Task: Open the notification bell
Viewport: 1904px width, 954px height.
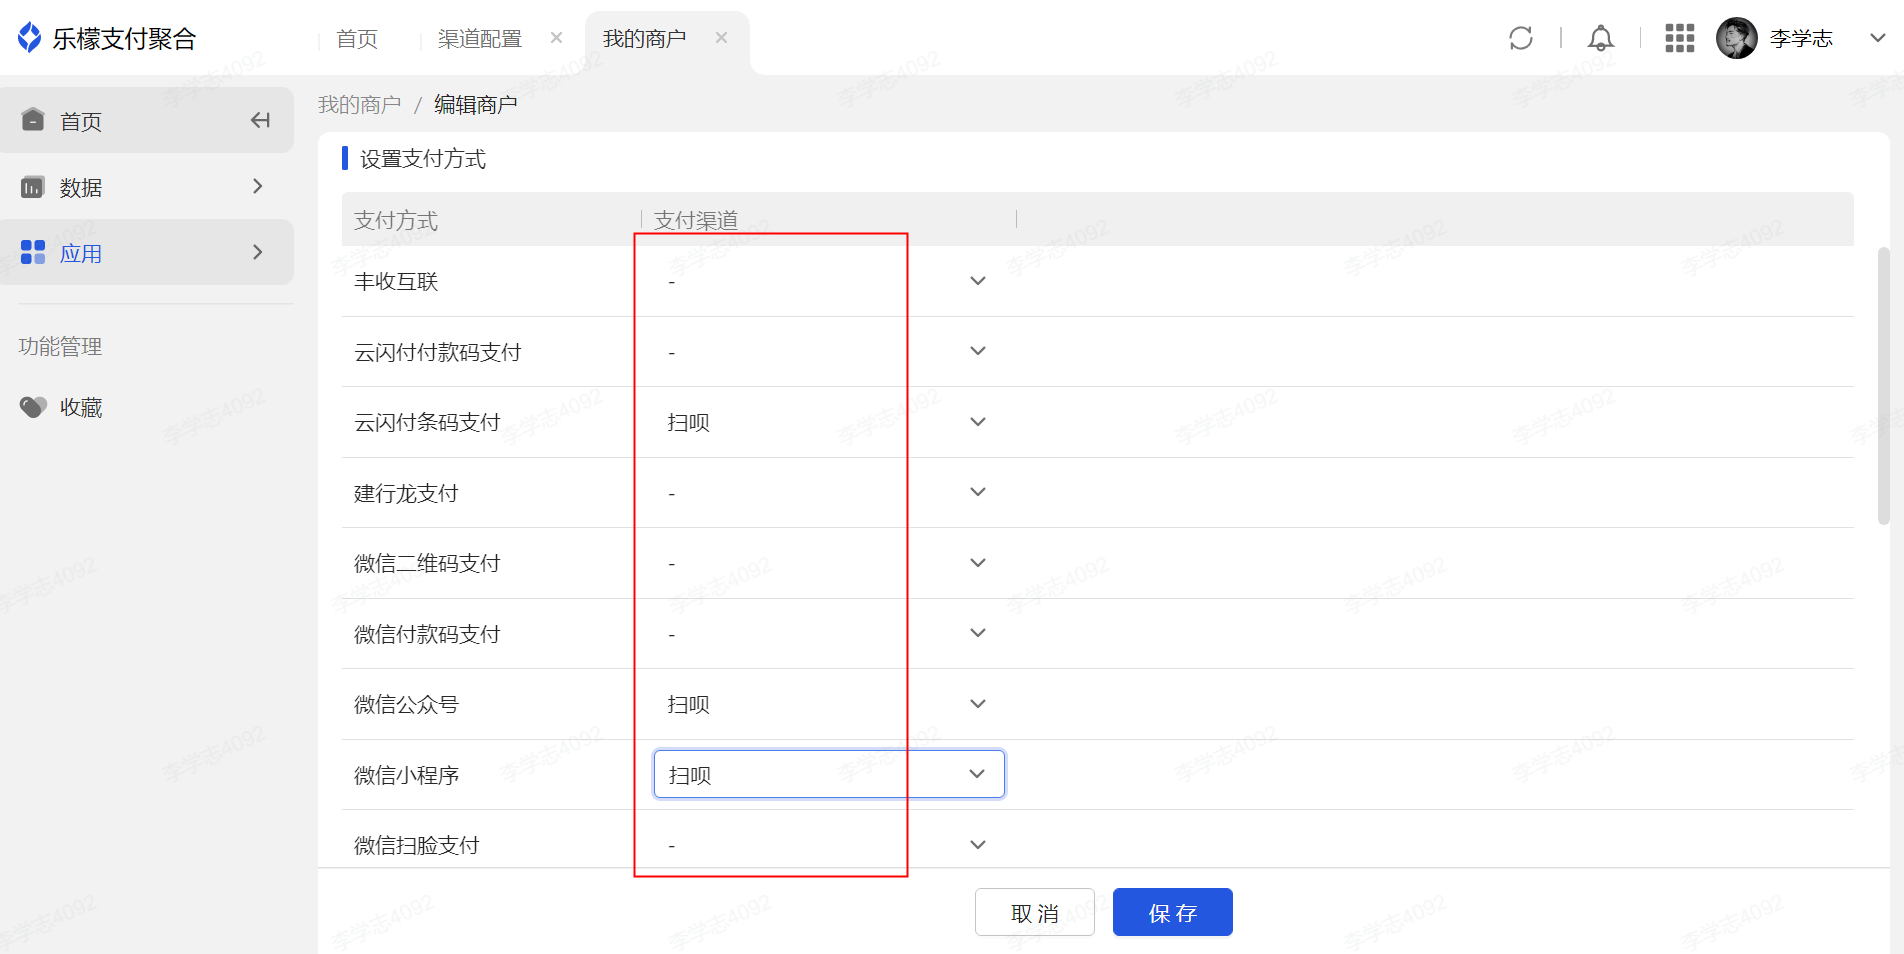Action: [1601, 38]
